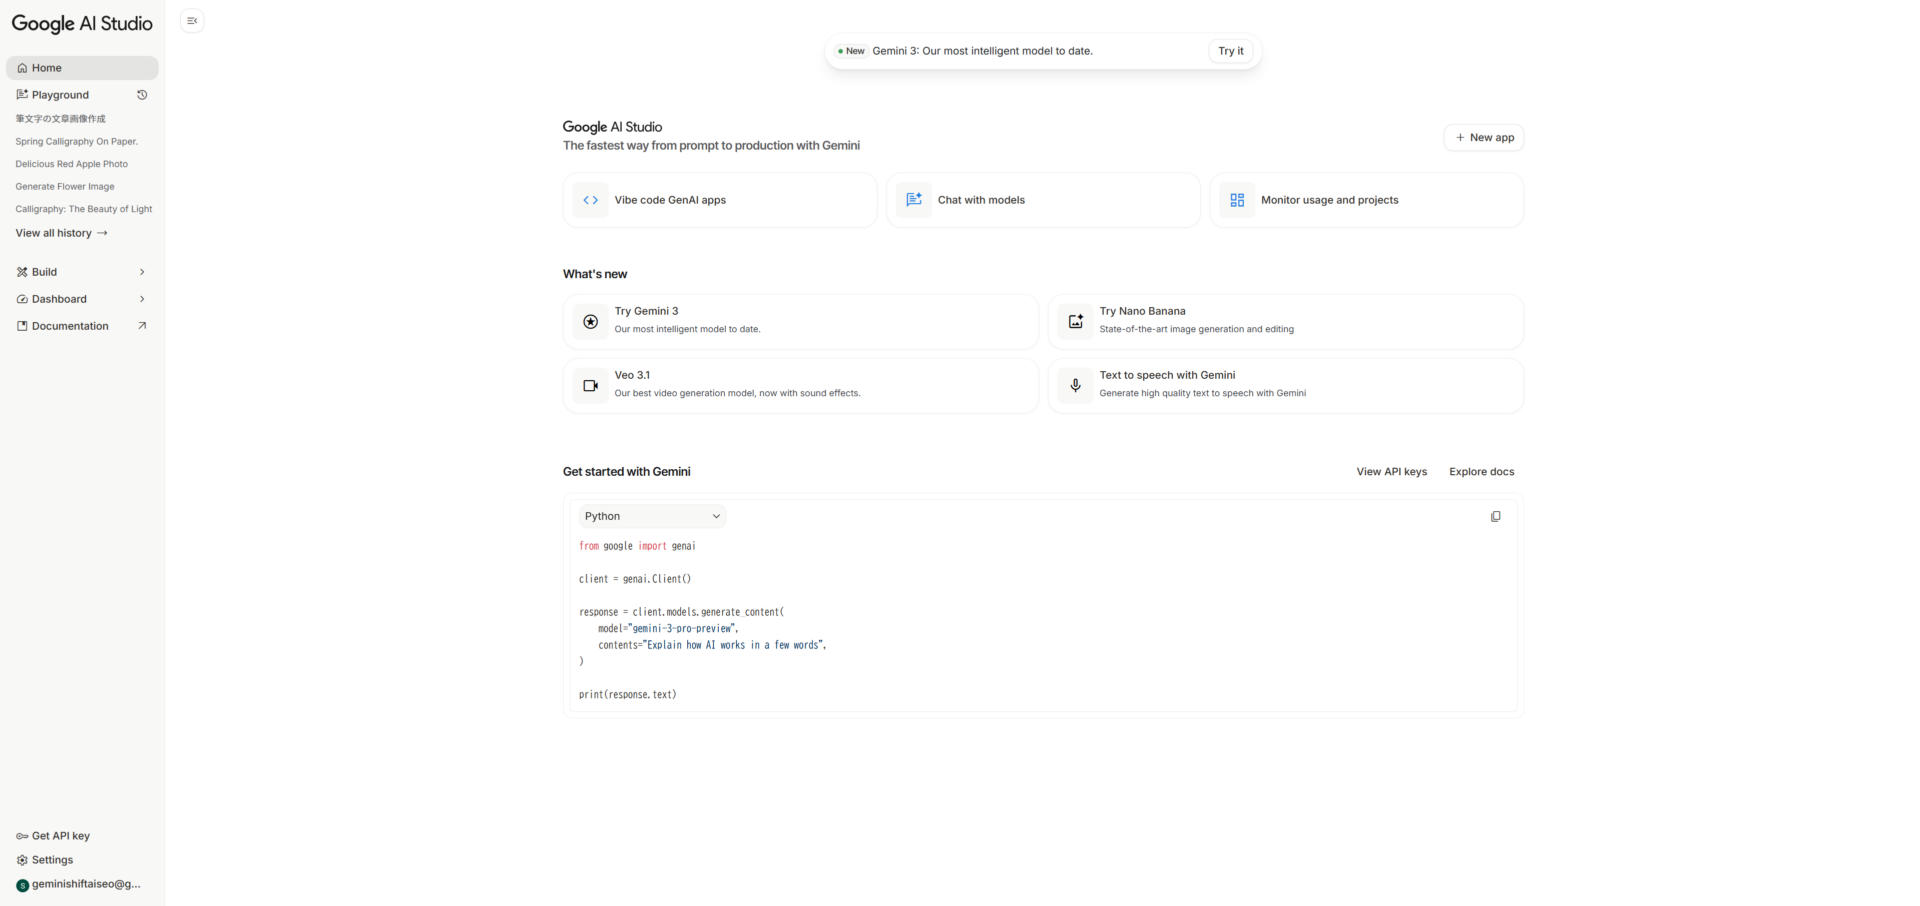Select the Nano Banana image-generation icon
1920x906 pixels.
(x=1075, y=321)
